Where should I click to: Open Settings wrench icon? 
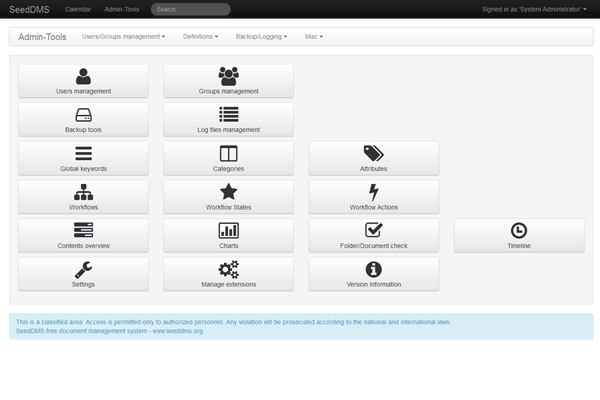(x=83, y=268)
